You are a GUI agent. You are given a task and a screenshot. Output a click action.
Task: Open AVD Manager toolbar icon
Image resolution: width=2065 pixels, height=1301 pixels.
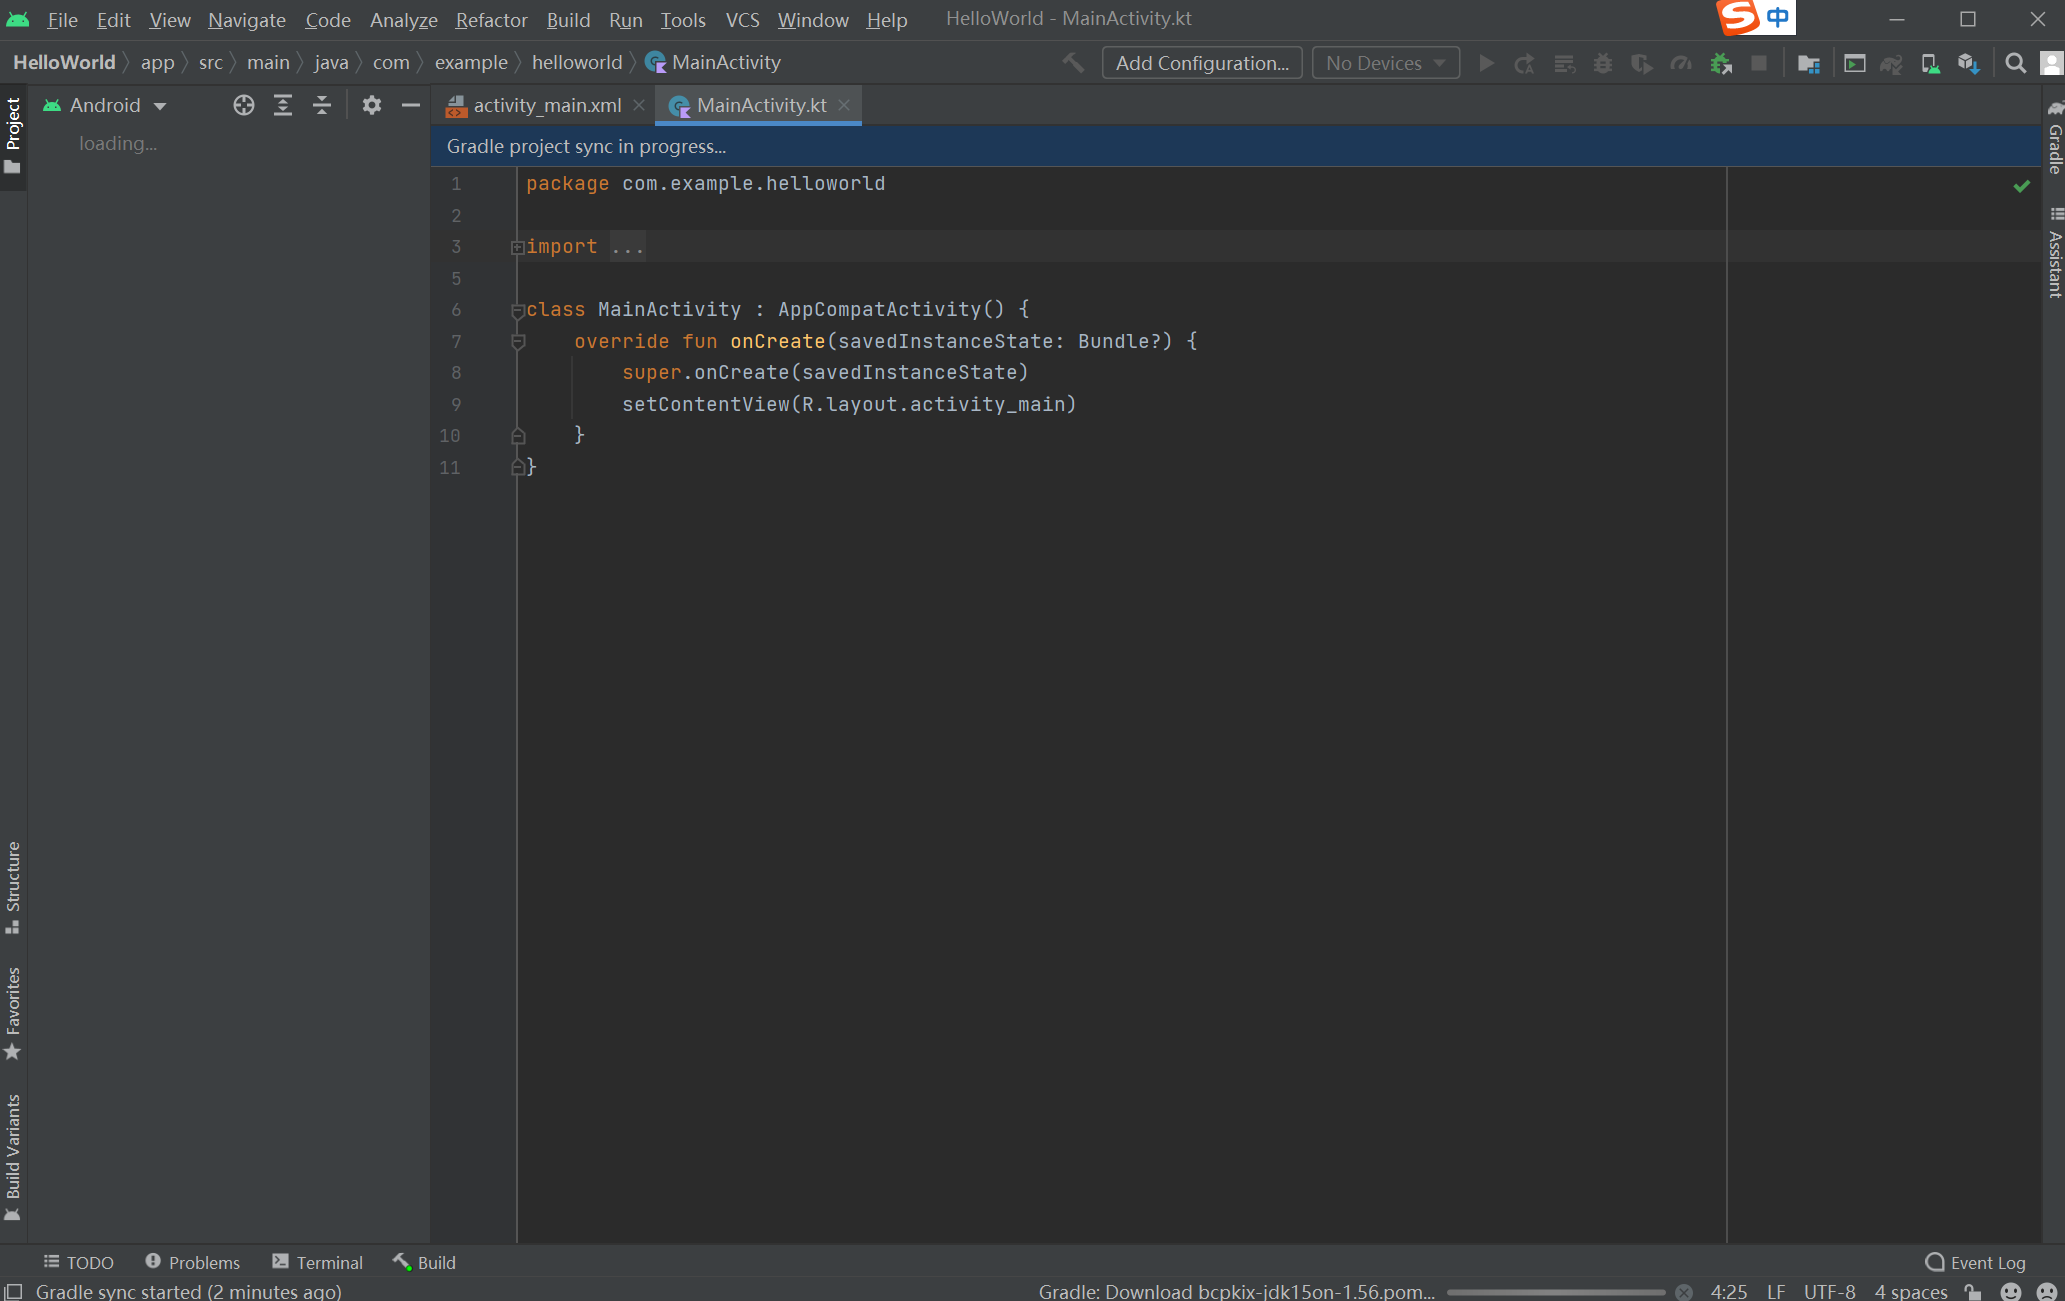pyautogui.click(x=1930, y=63)
